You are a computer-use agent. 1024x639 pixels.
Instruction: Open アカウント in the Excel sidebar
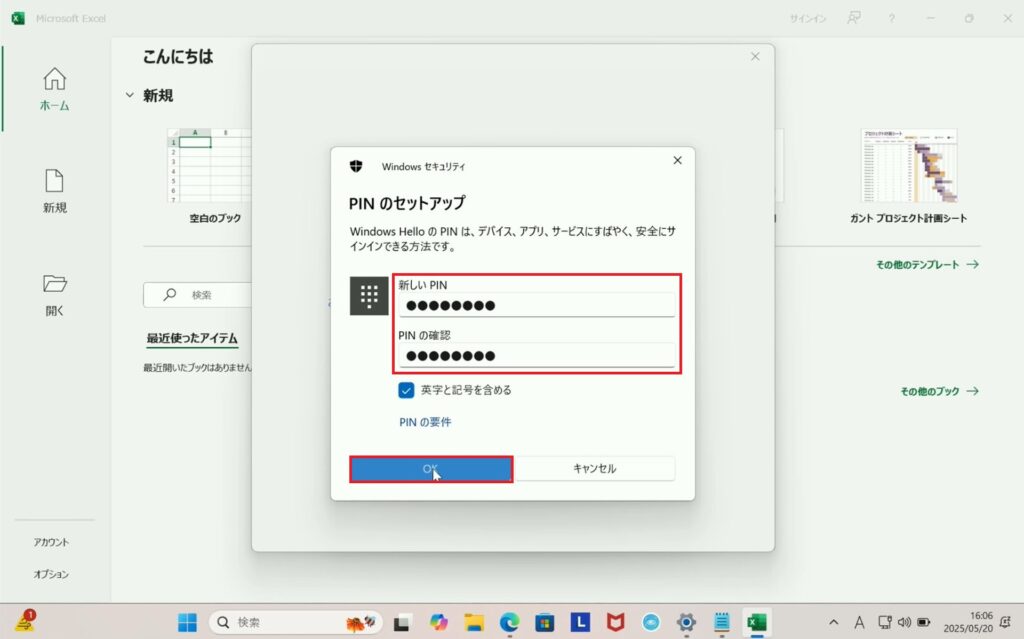[51, 542]
